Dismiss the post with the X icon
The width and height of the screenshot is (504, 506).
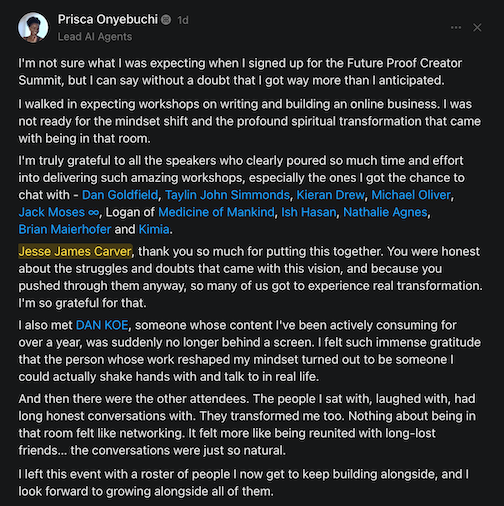pyautogui.click(x=477, y=27)
